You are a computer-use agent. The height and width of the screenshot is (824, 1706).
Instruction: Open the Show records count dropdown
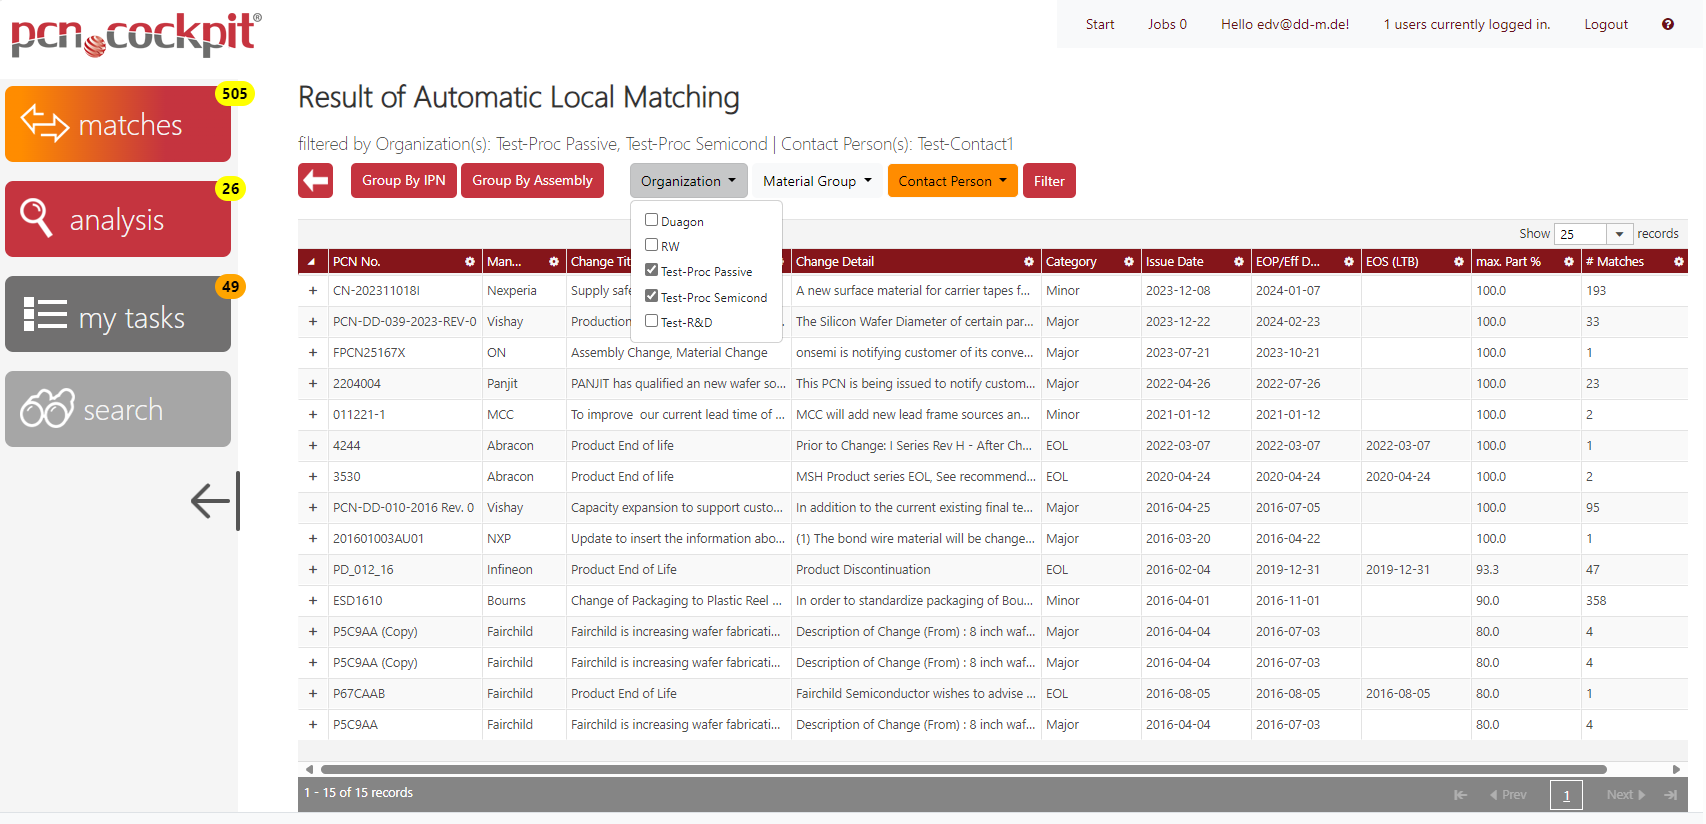coord(1619,234)
